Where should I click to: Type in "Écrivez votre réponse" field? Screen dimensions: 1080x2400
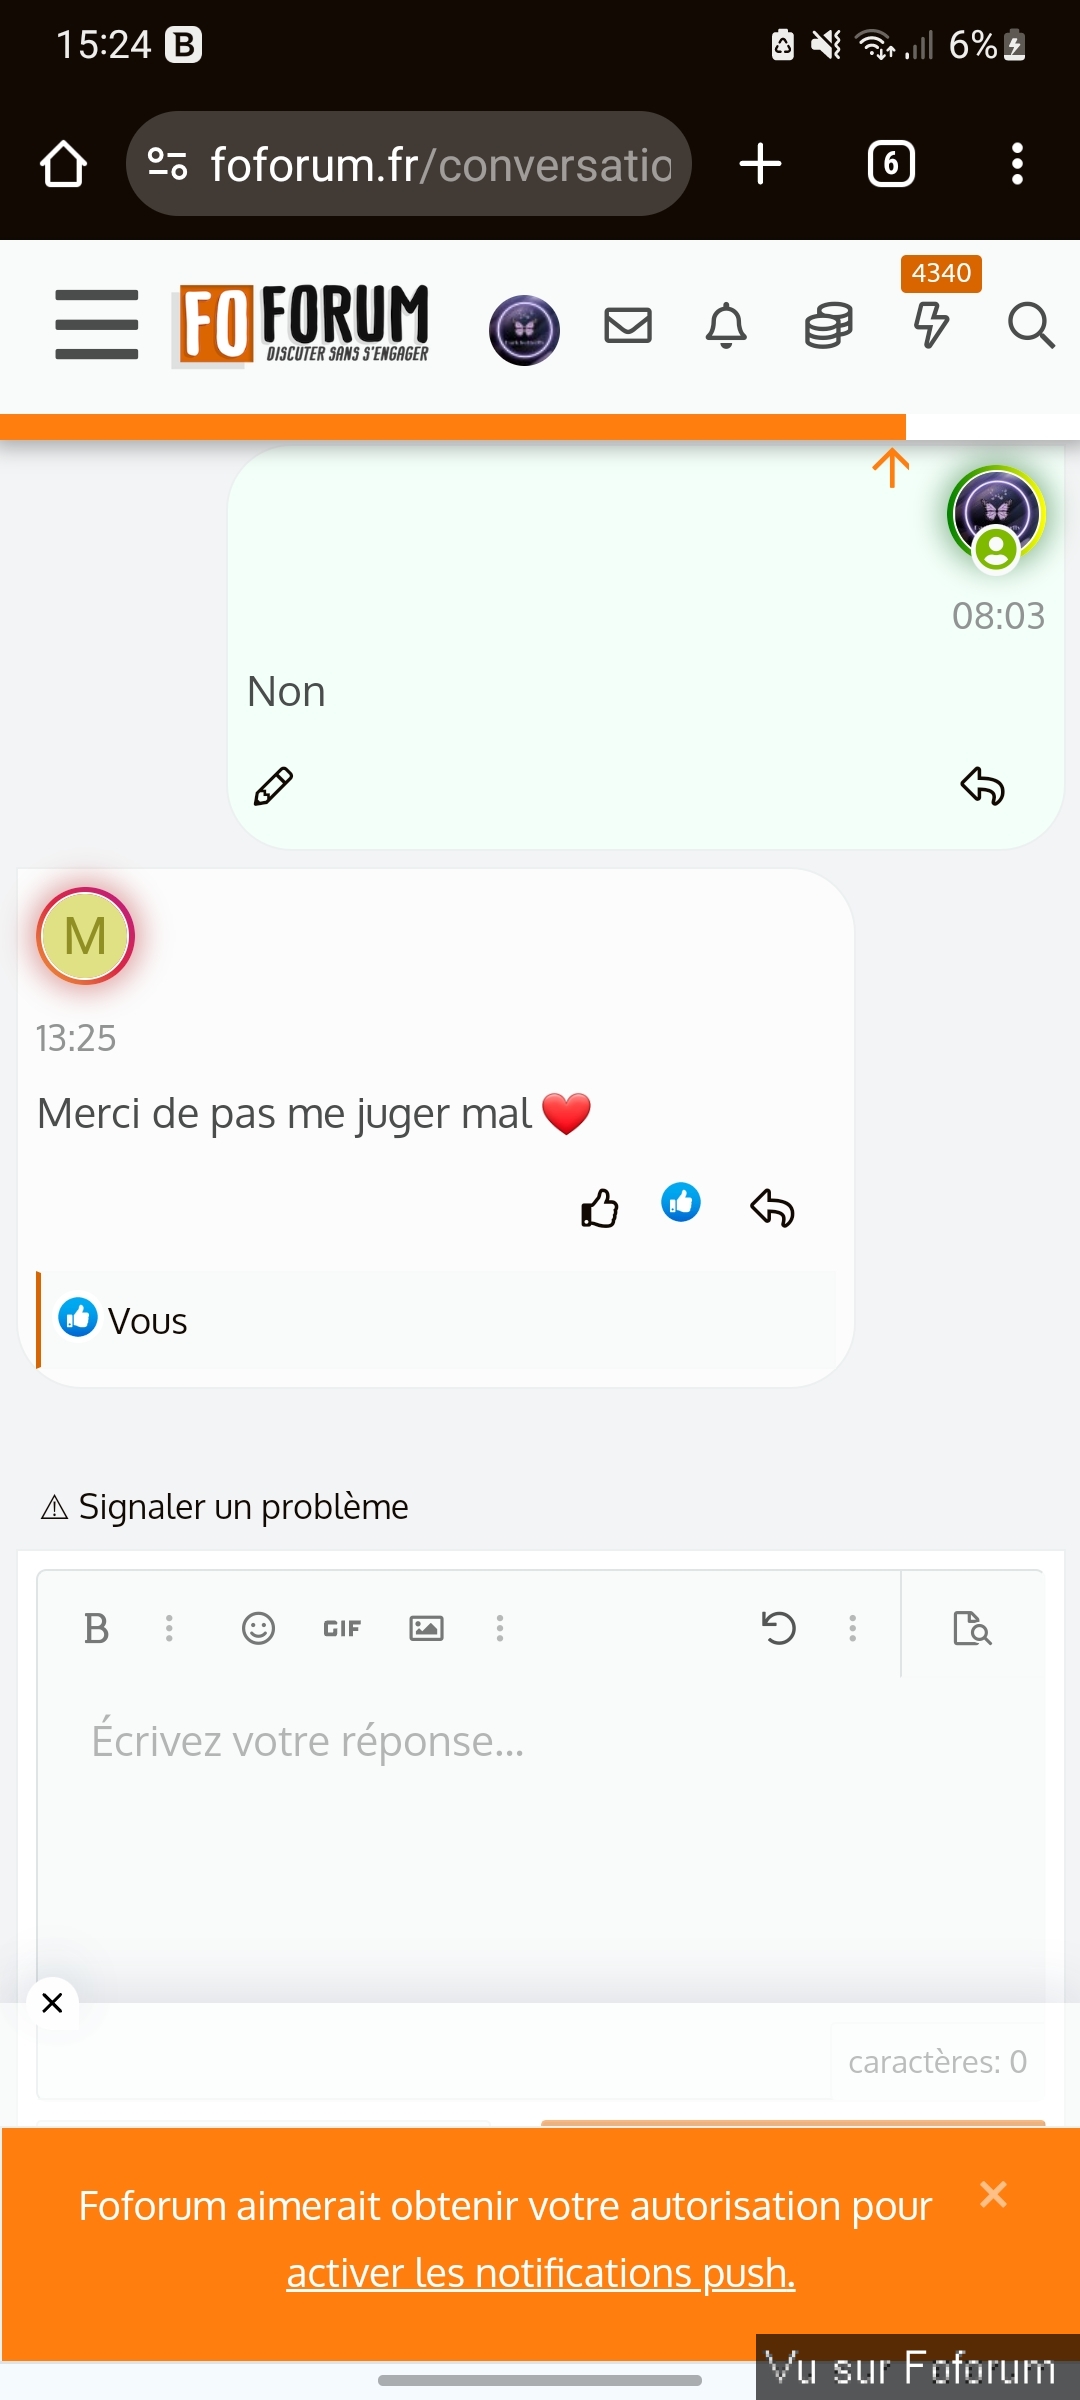(x=540, y=1800)
